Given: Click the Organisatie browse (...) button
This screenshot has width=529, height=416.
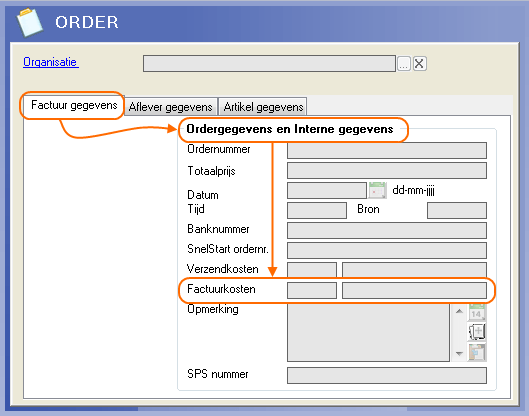Looking at the screenshot, I should click(403, 63).
